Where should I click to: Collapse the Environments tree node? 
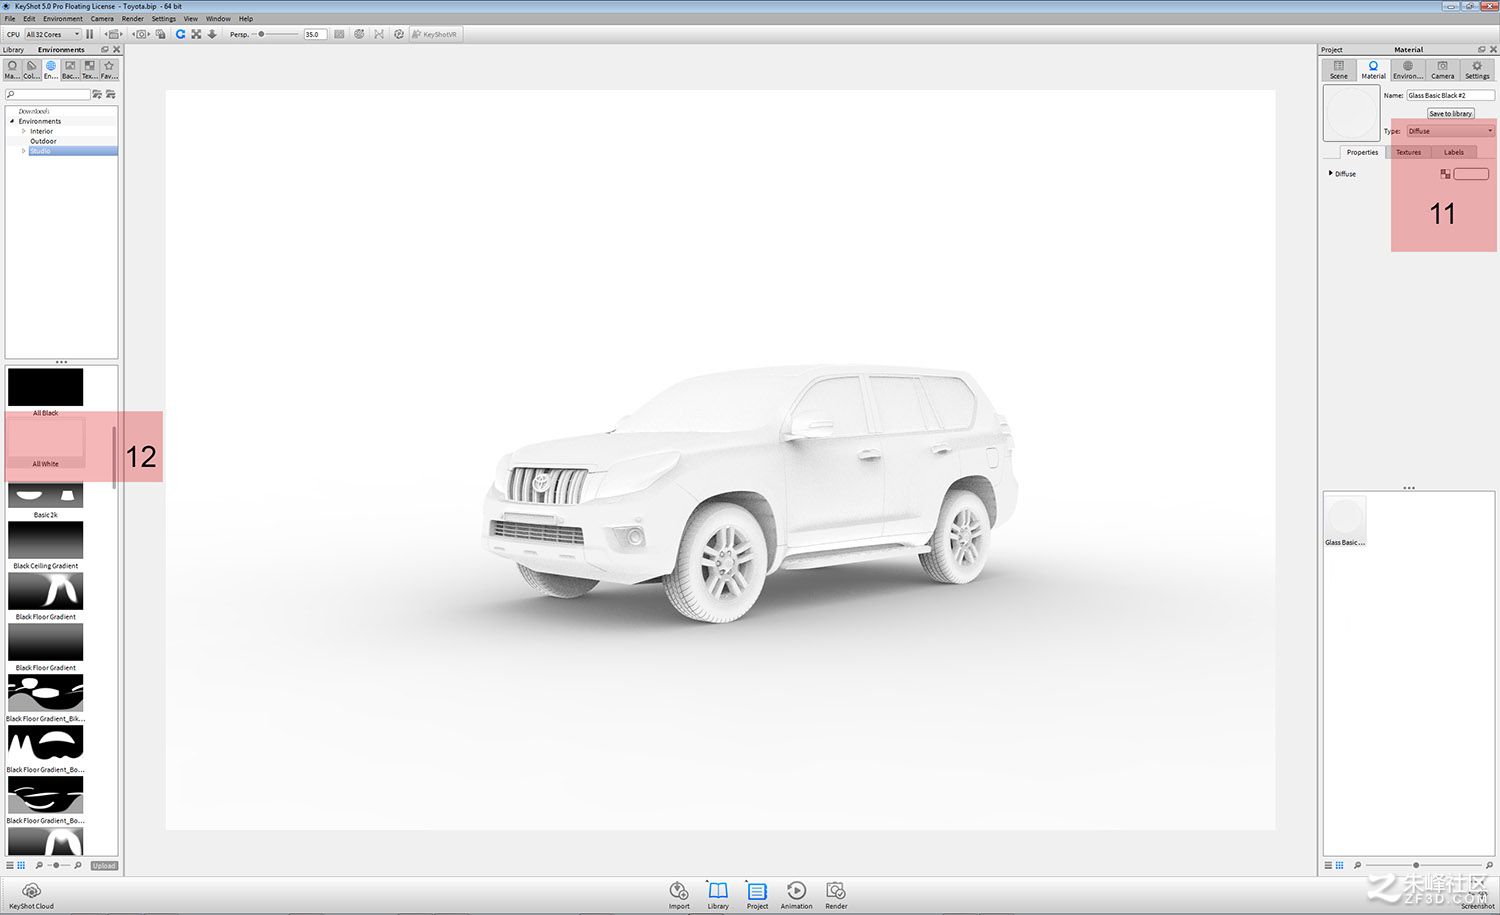click(12, 121)
